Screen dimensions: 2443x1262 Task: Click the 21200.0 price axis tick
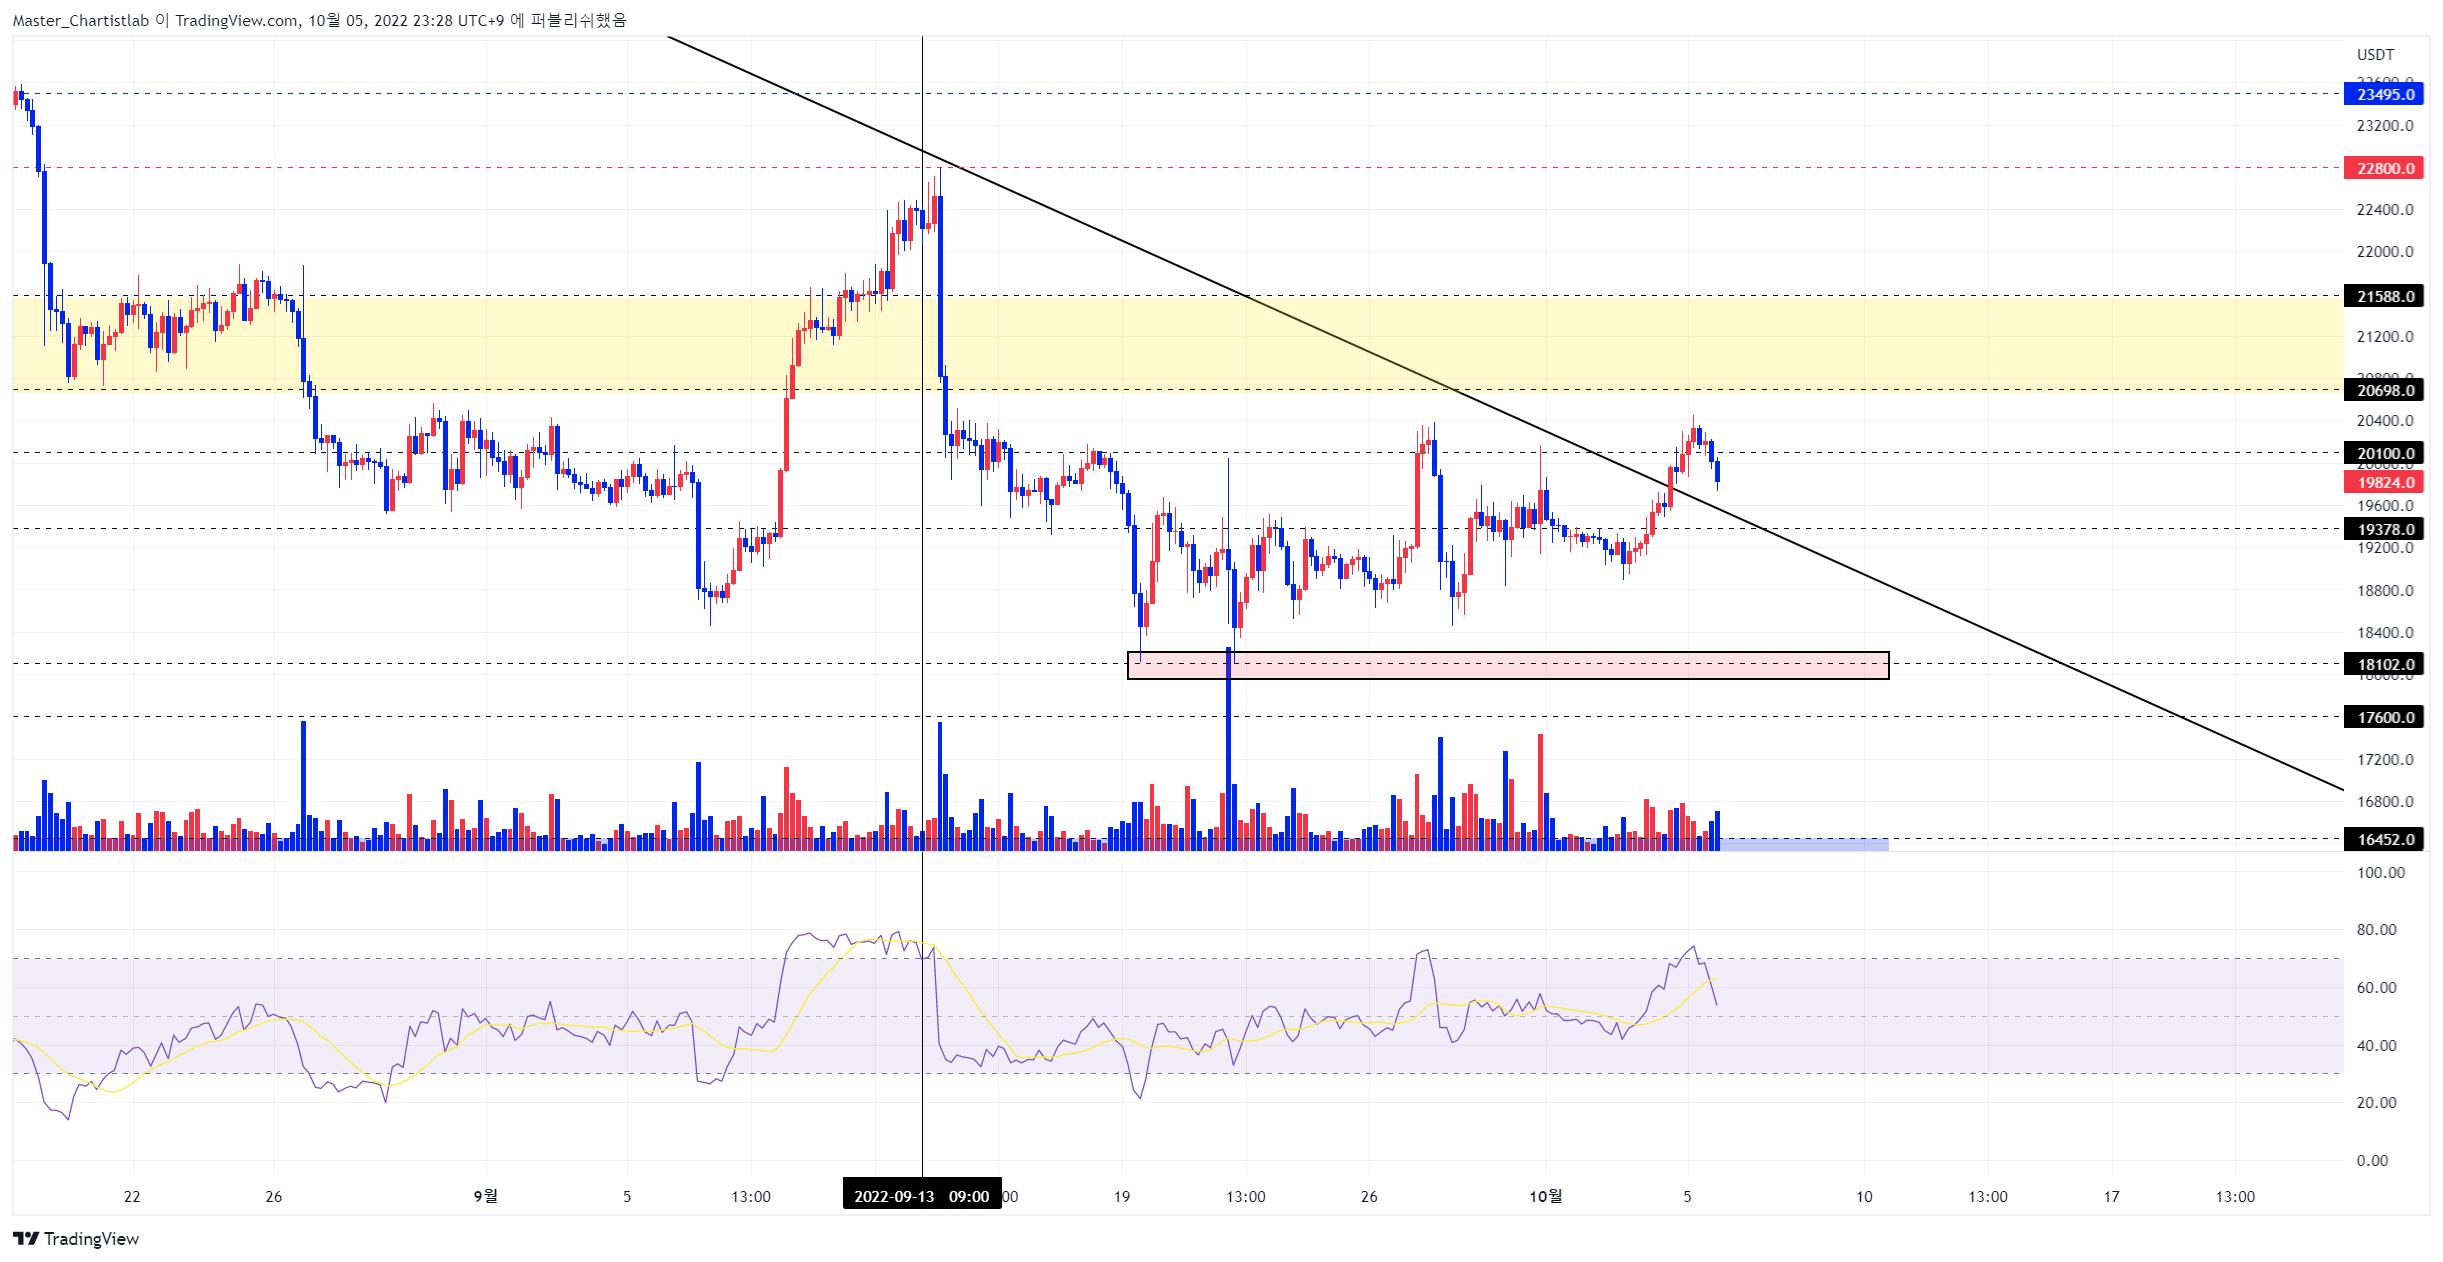(2385, 336)
